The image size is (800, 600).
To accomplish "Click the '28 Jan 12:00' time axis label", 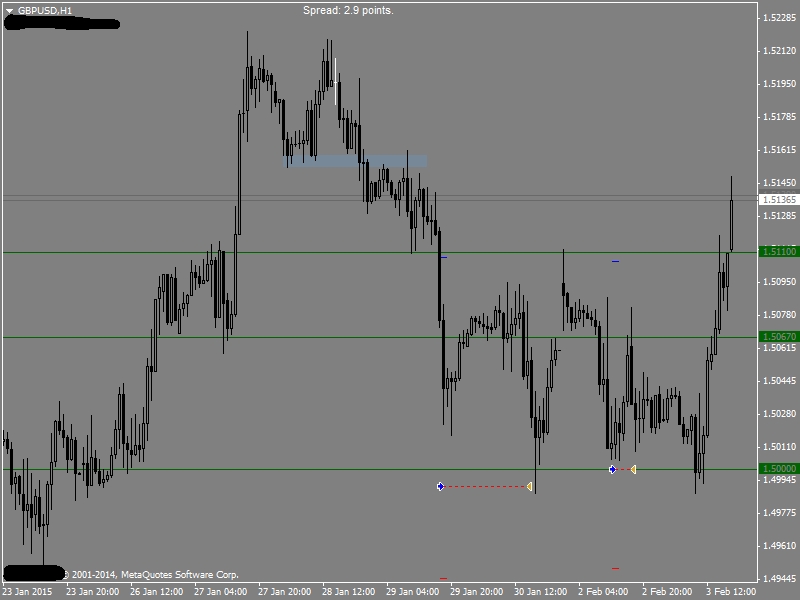I will coord(348,592).
